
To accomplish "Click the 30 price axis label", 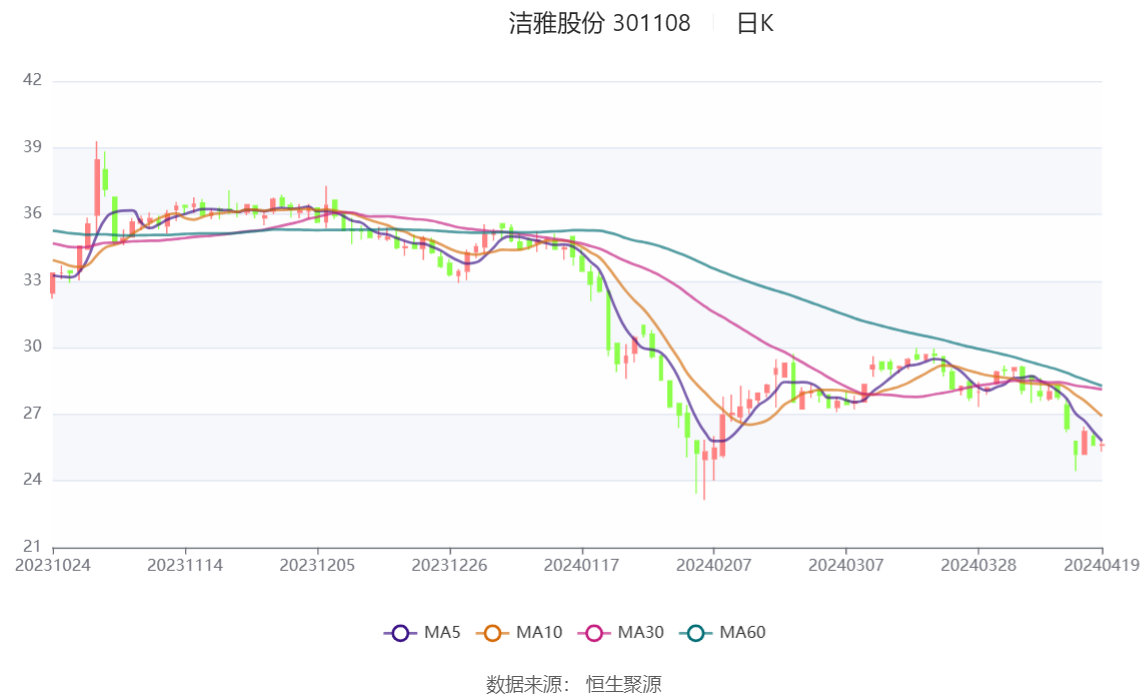I will pos(32,346).
